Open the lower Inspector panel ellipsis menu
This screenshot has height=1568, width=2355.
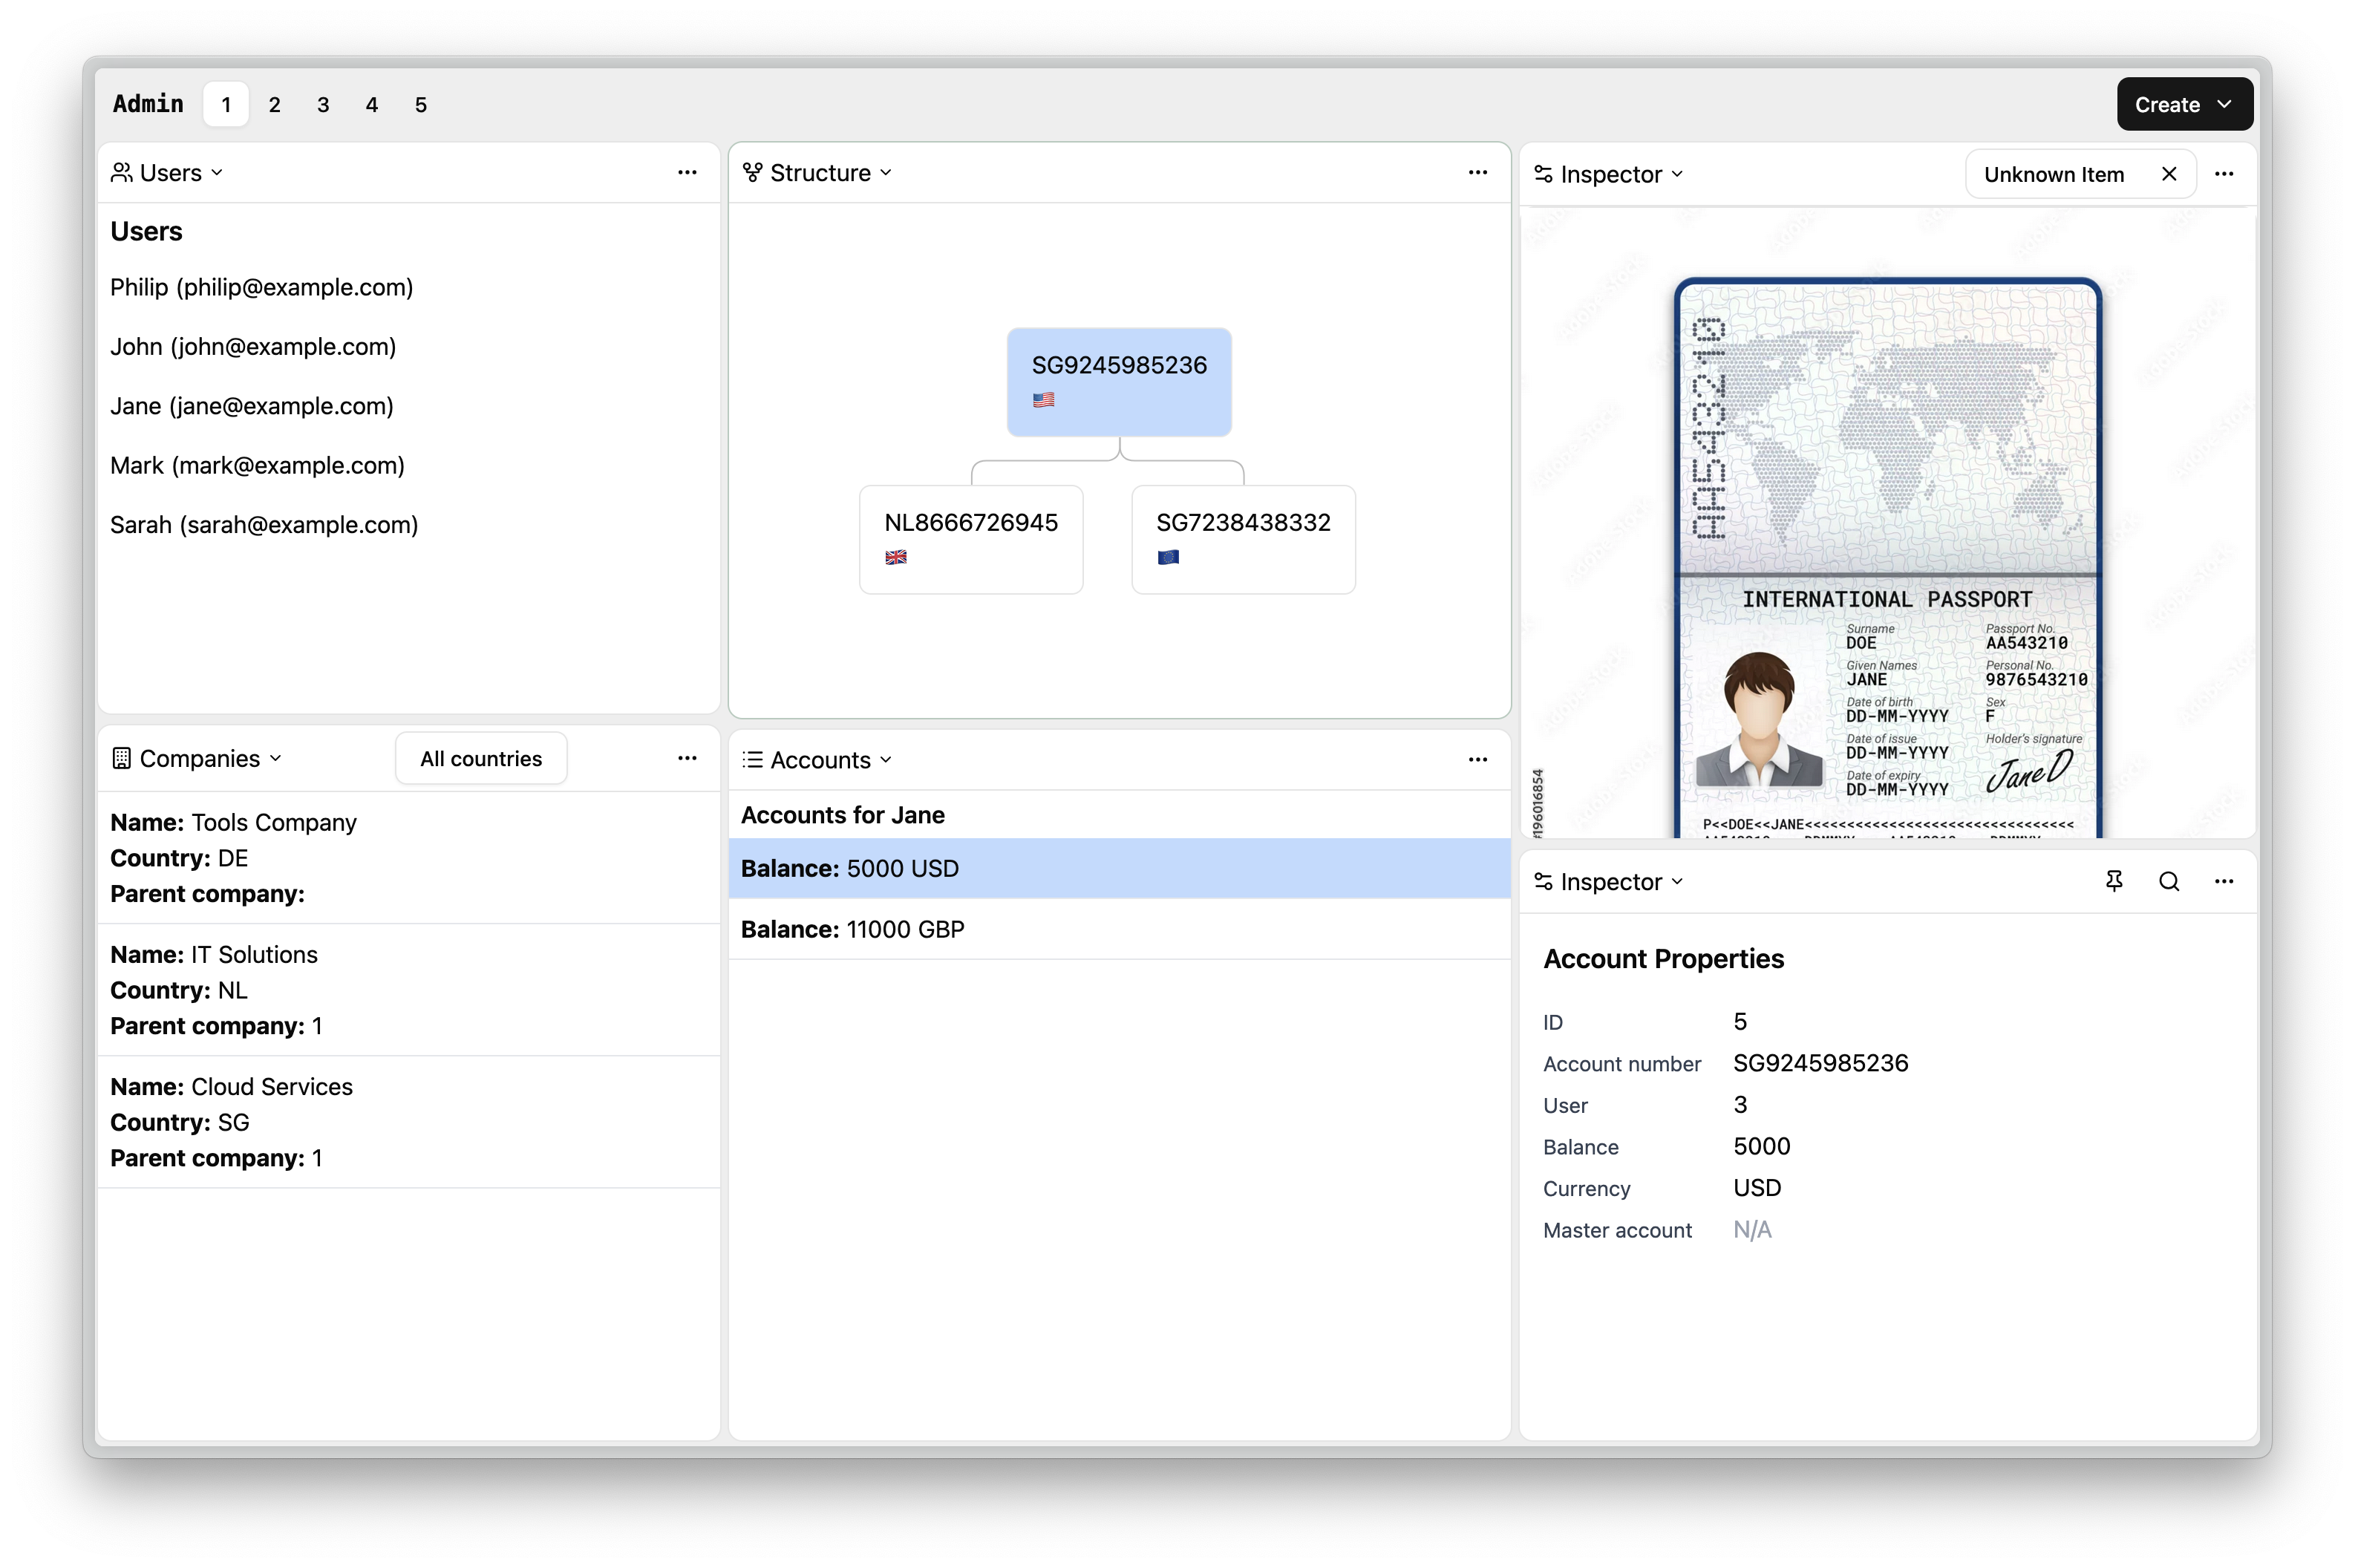pyautogui.click(x=2223, y=881)
